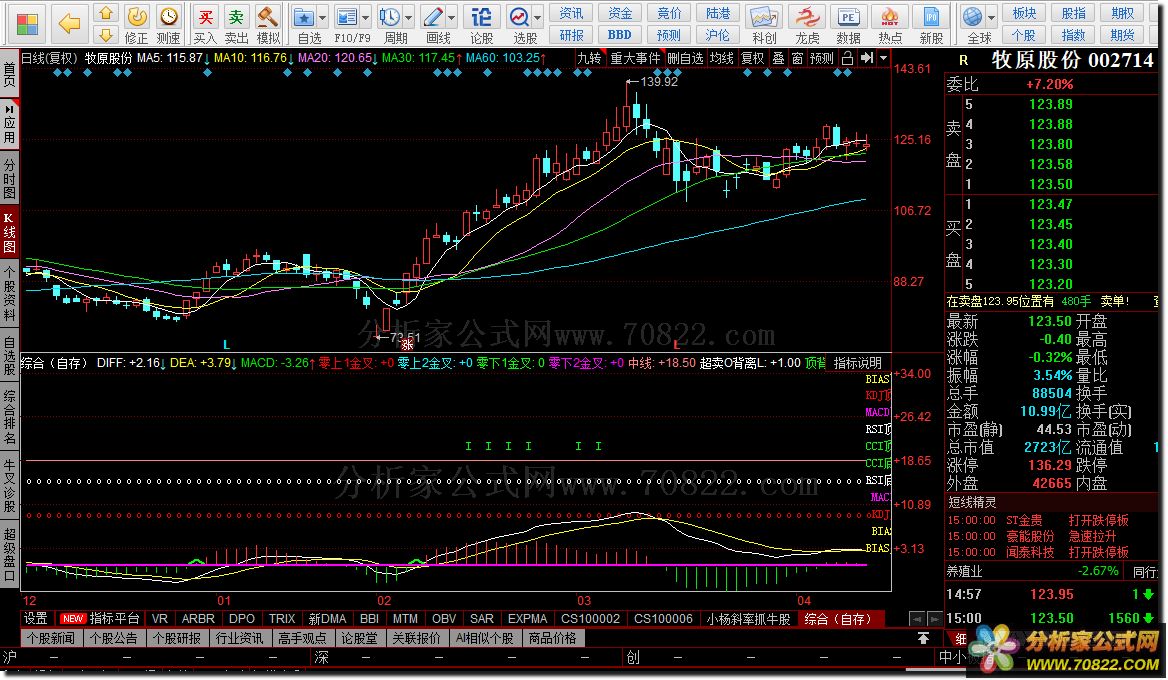1168x680 pixels.
Task: Expand the 画线 dropdown arrow
Action: (x=452, y=17)
